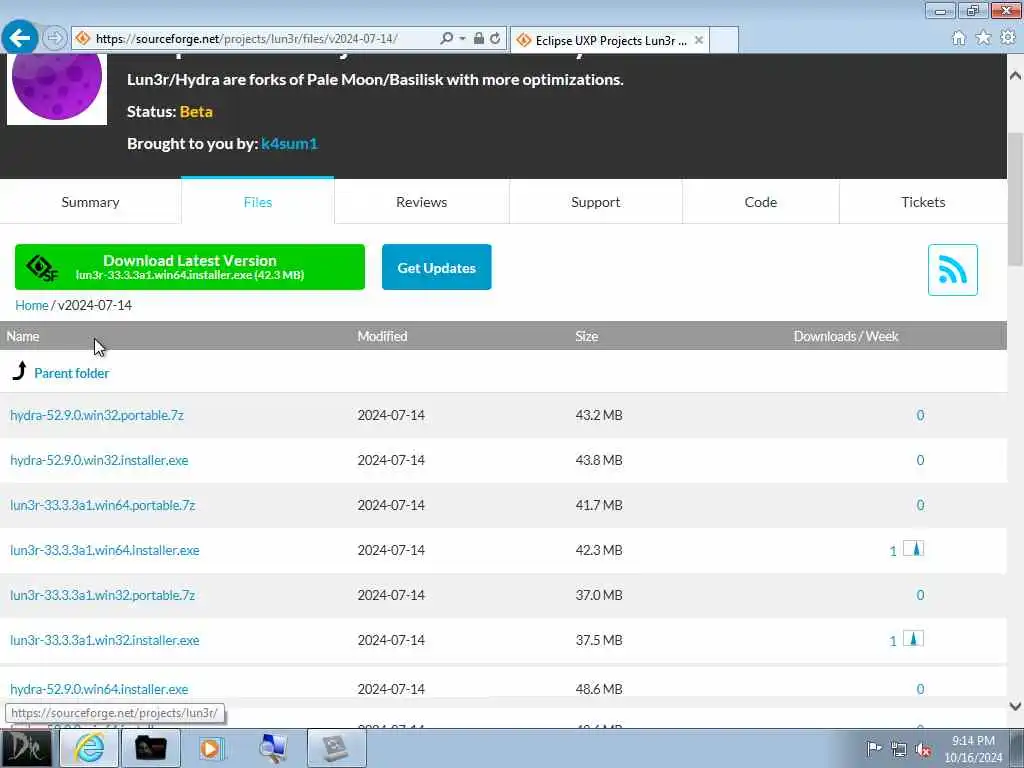Click the stats chart icon for lun3r win64 installer
Viewport: 1024px width, 768px height.
pos(914,549)
